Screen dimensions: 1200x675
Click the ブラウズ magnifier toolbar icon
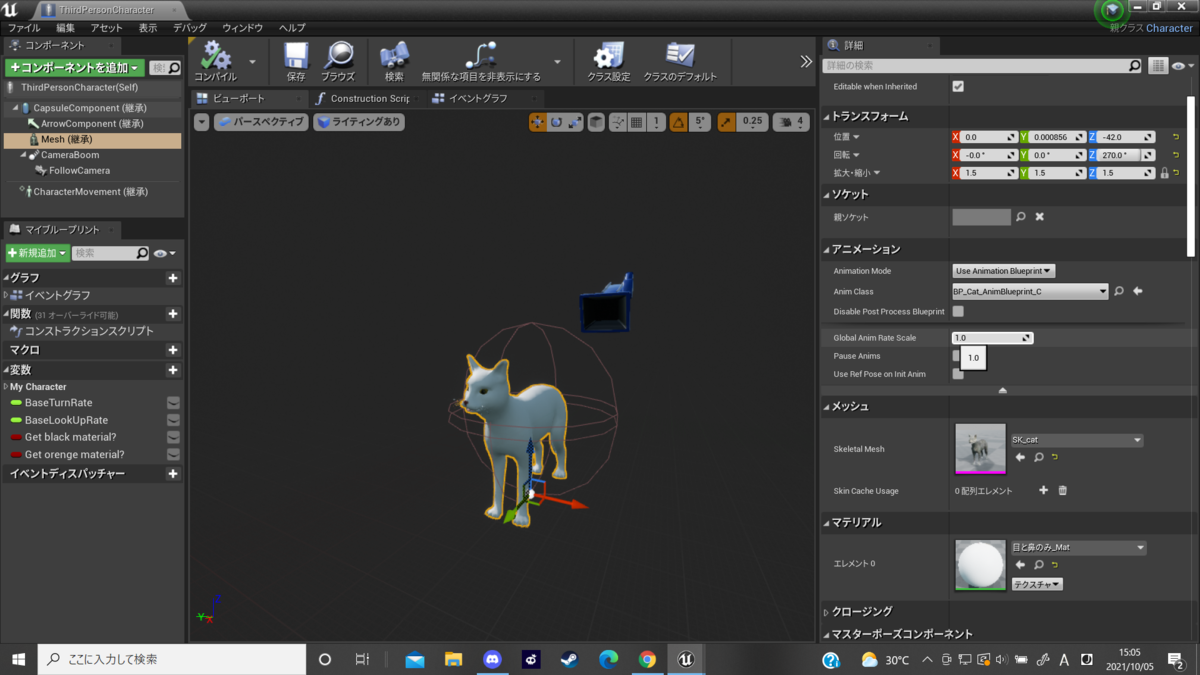[338, 61]
